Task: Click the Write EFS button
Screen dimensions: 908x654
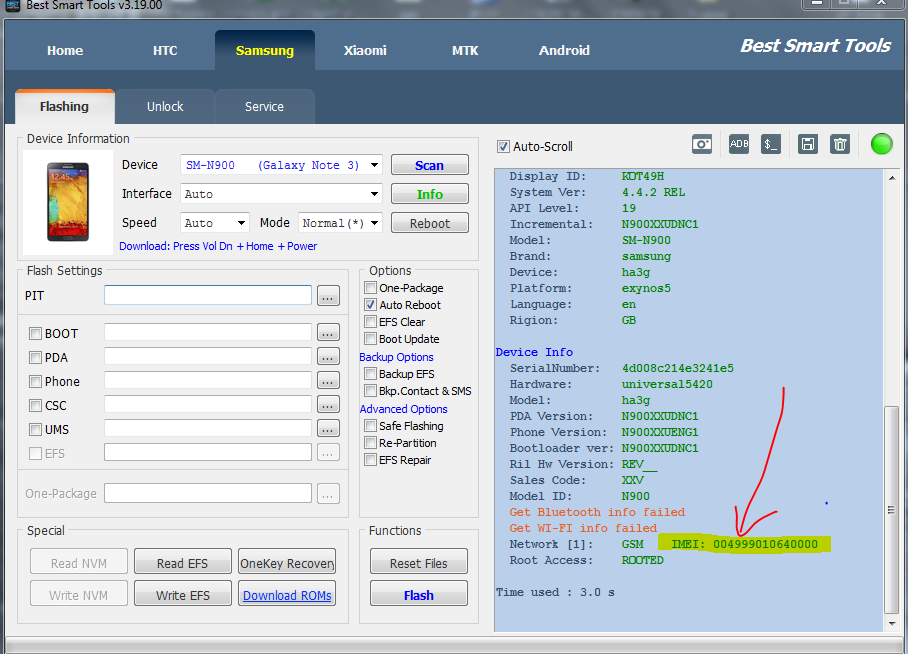Action: (x=183, y=594)
